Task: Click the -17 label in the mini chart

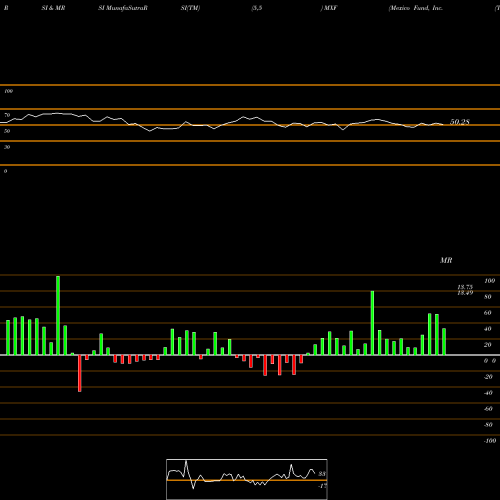Action: (x=322, y=486)
